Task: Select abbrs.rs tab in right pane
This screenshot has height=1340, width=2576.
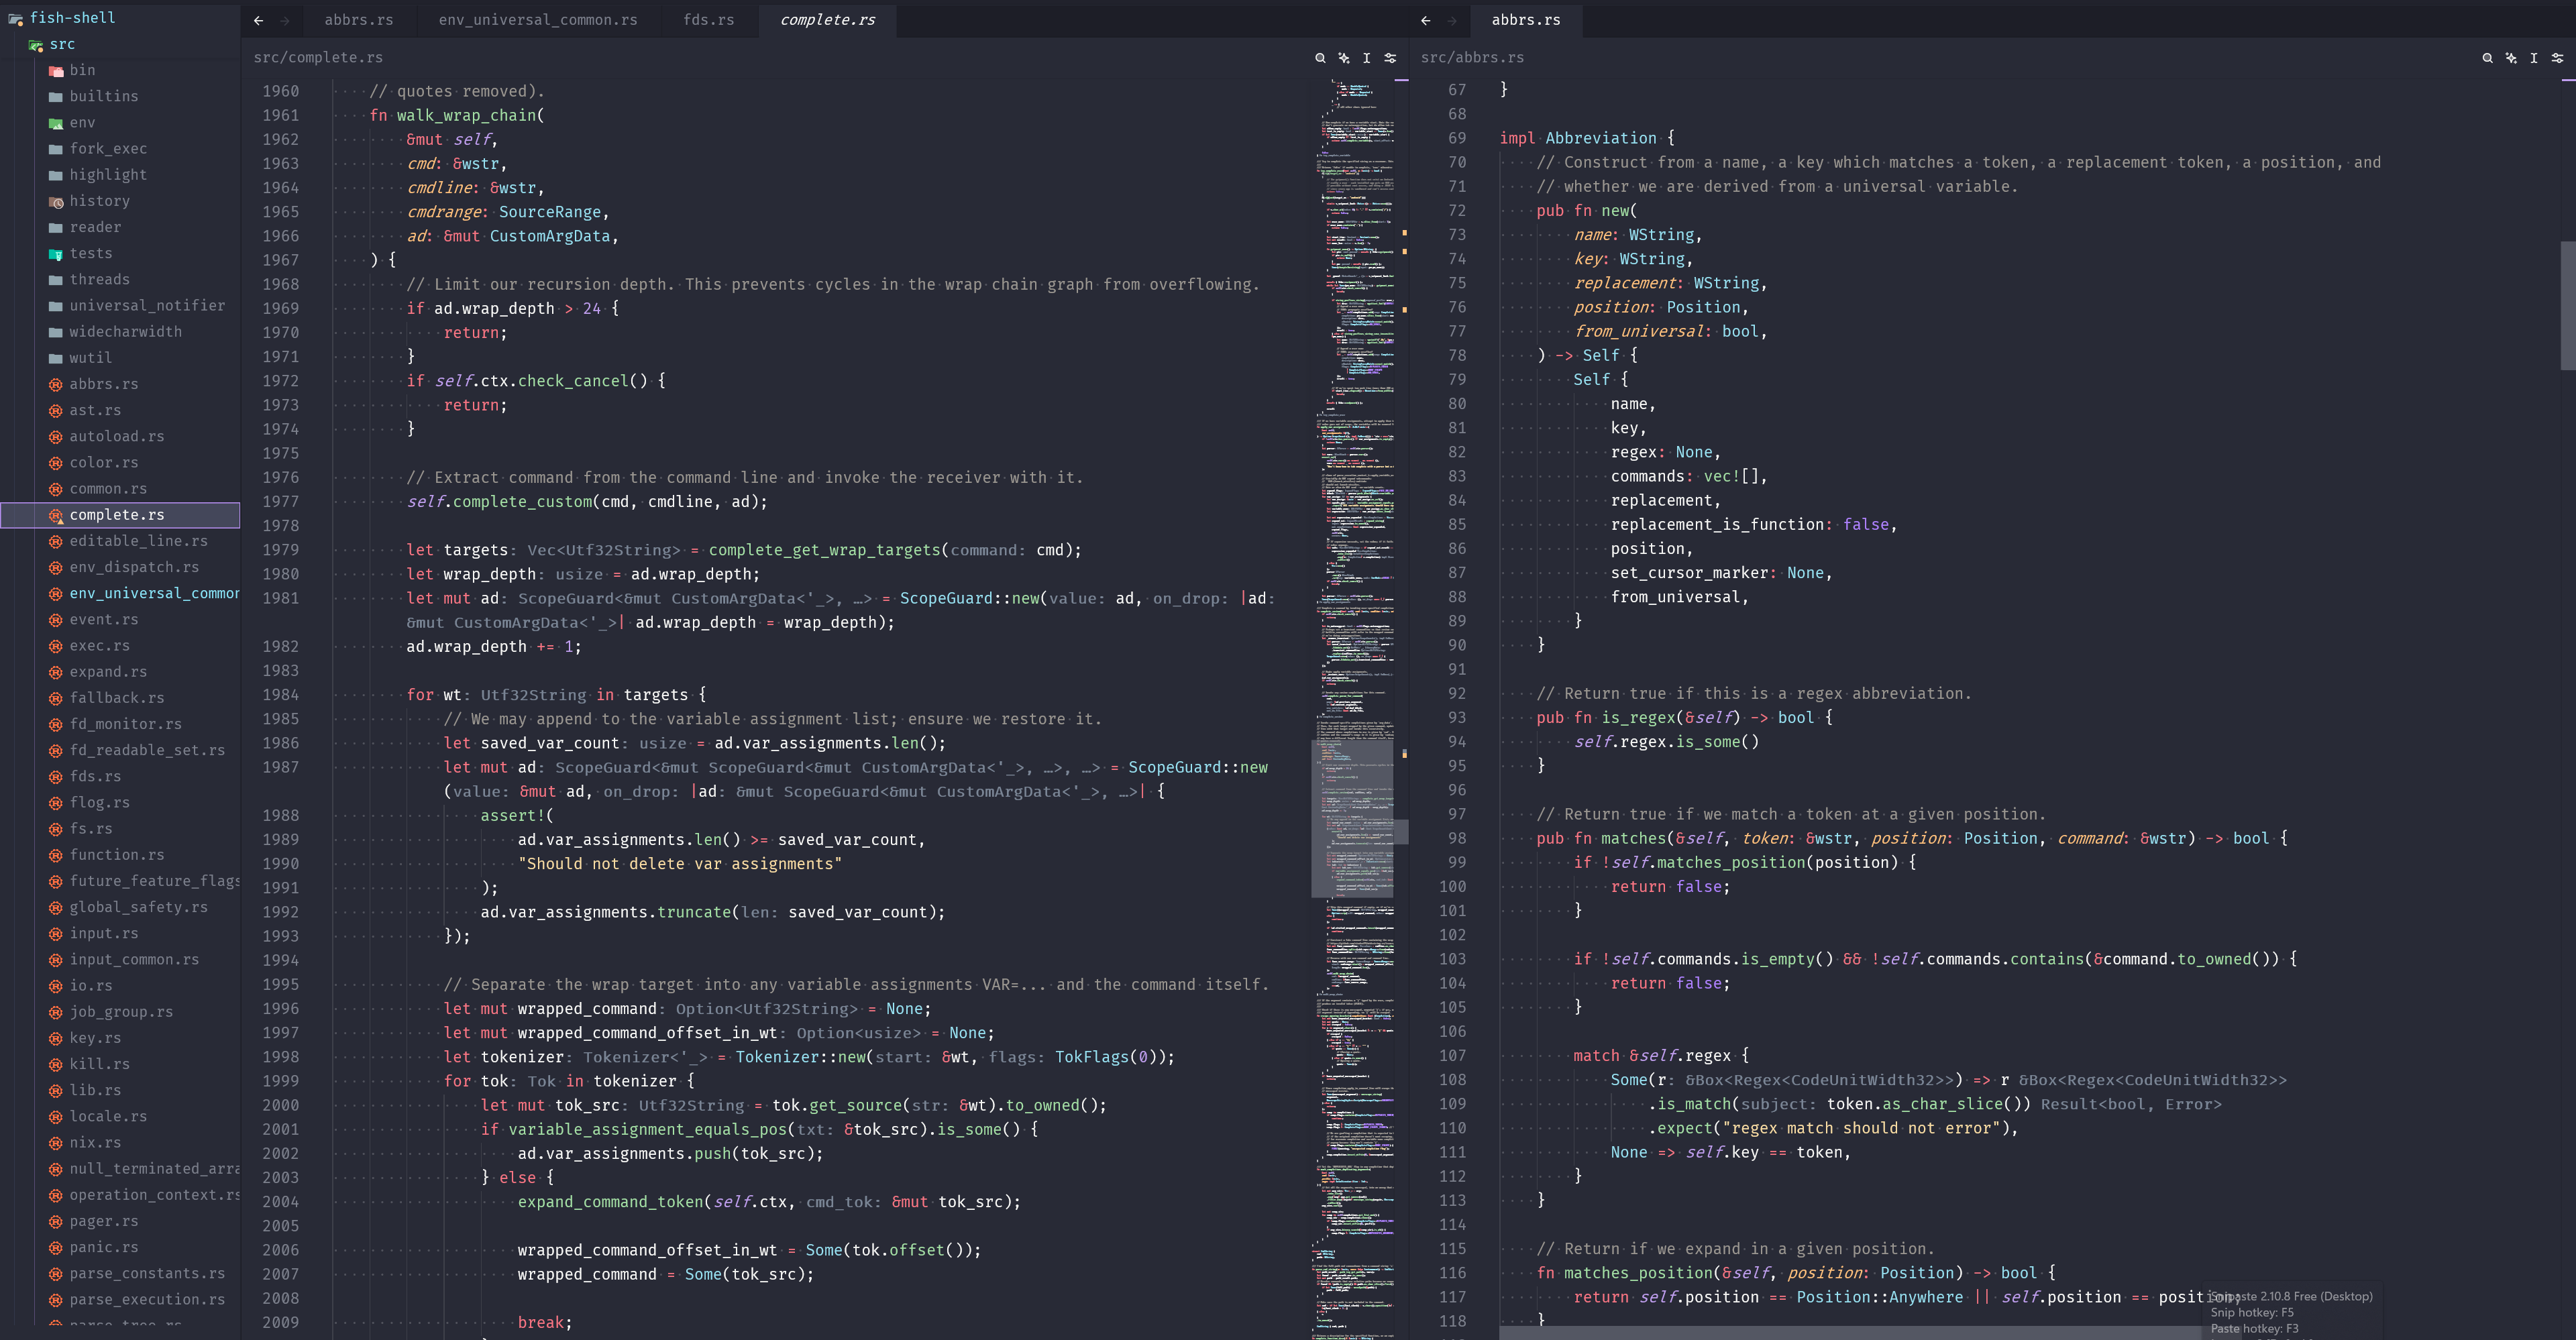Action: pyautogui.click(x=1526, y=20)
